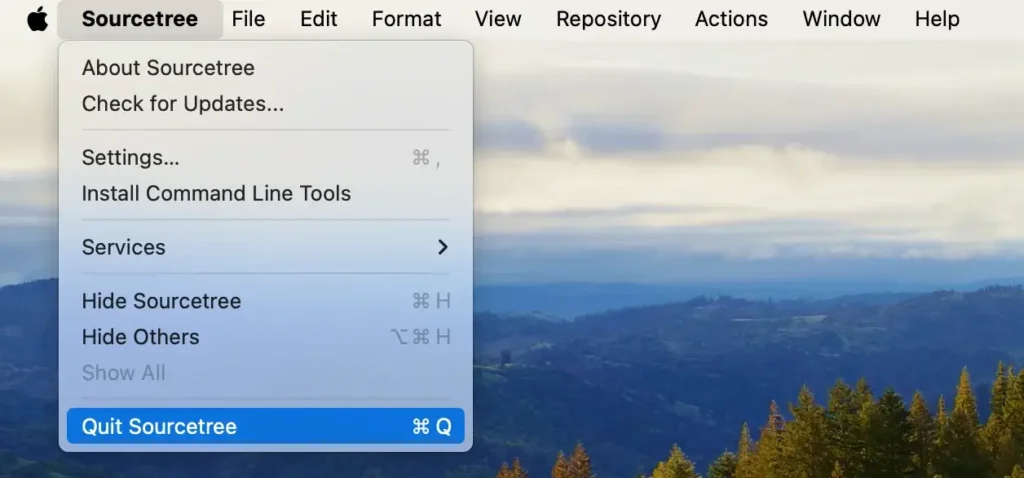Expand the Services submenu

click(x=265, y=247)
